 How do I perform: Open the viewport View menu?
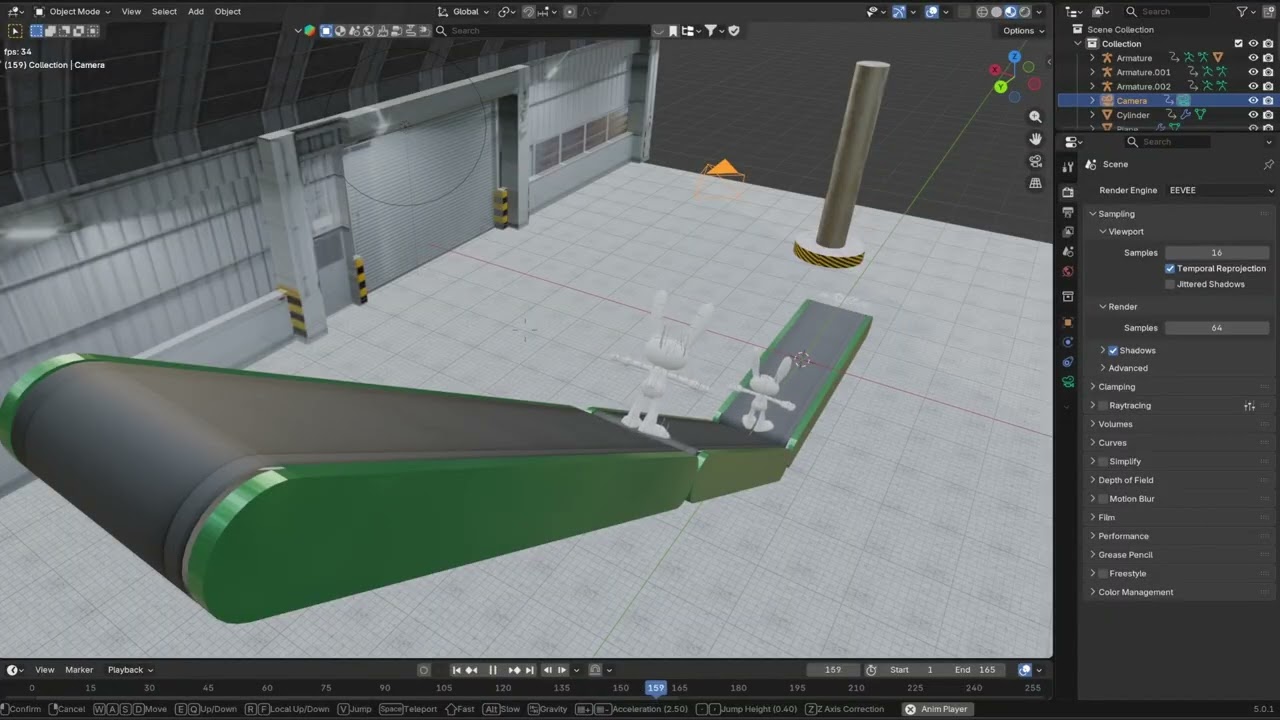click(131, 12)
